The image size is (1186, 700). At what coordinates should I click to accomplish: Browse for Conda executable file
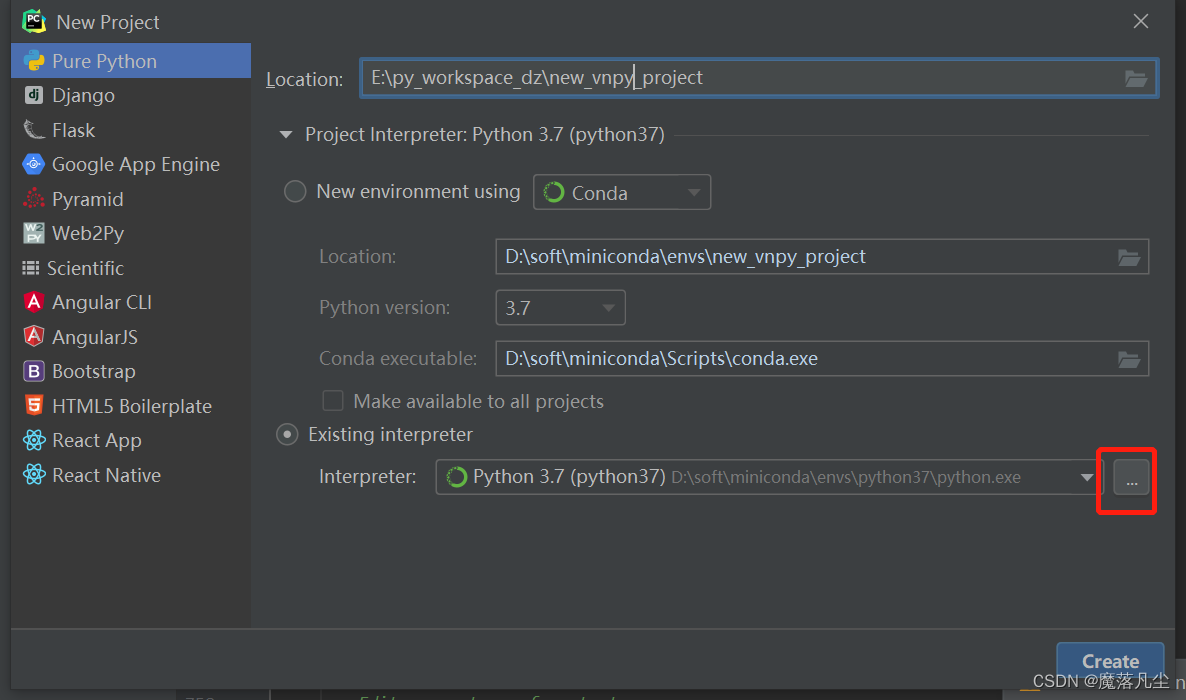click(x=1129, y=359)
